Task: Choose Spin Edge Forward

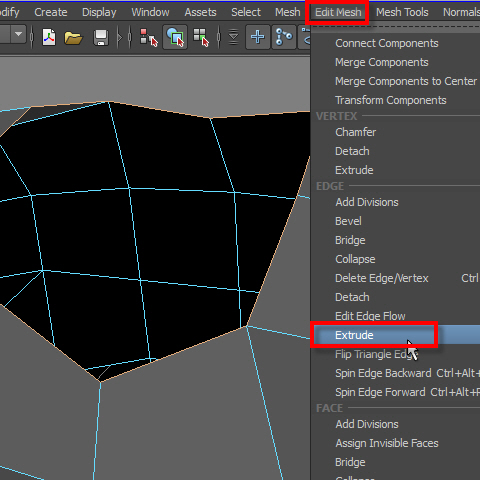Action: [x=380, y=392]
